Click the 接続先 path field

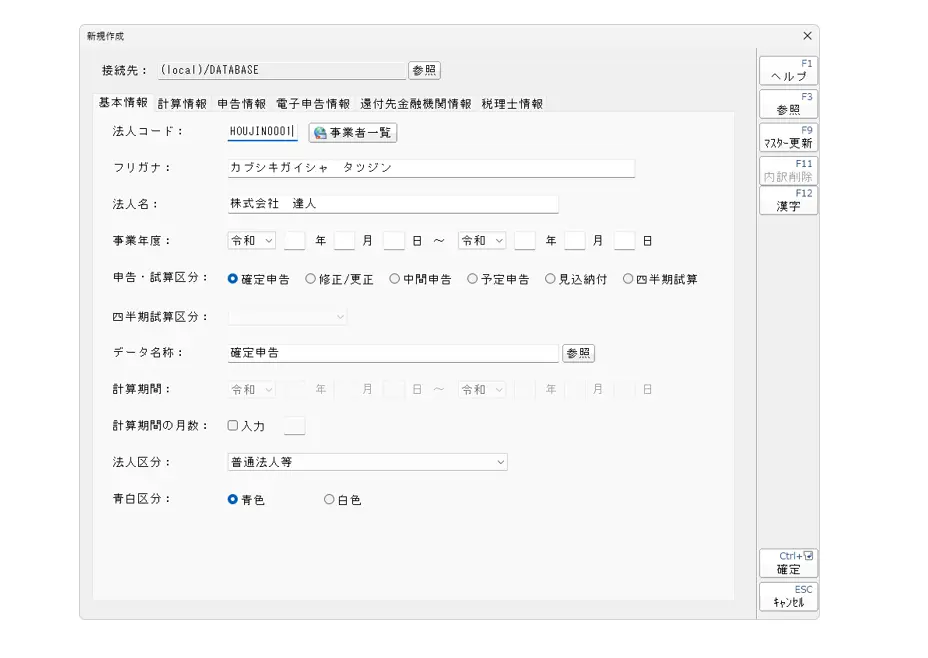(282, 70)
